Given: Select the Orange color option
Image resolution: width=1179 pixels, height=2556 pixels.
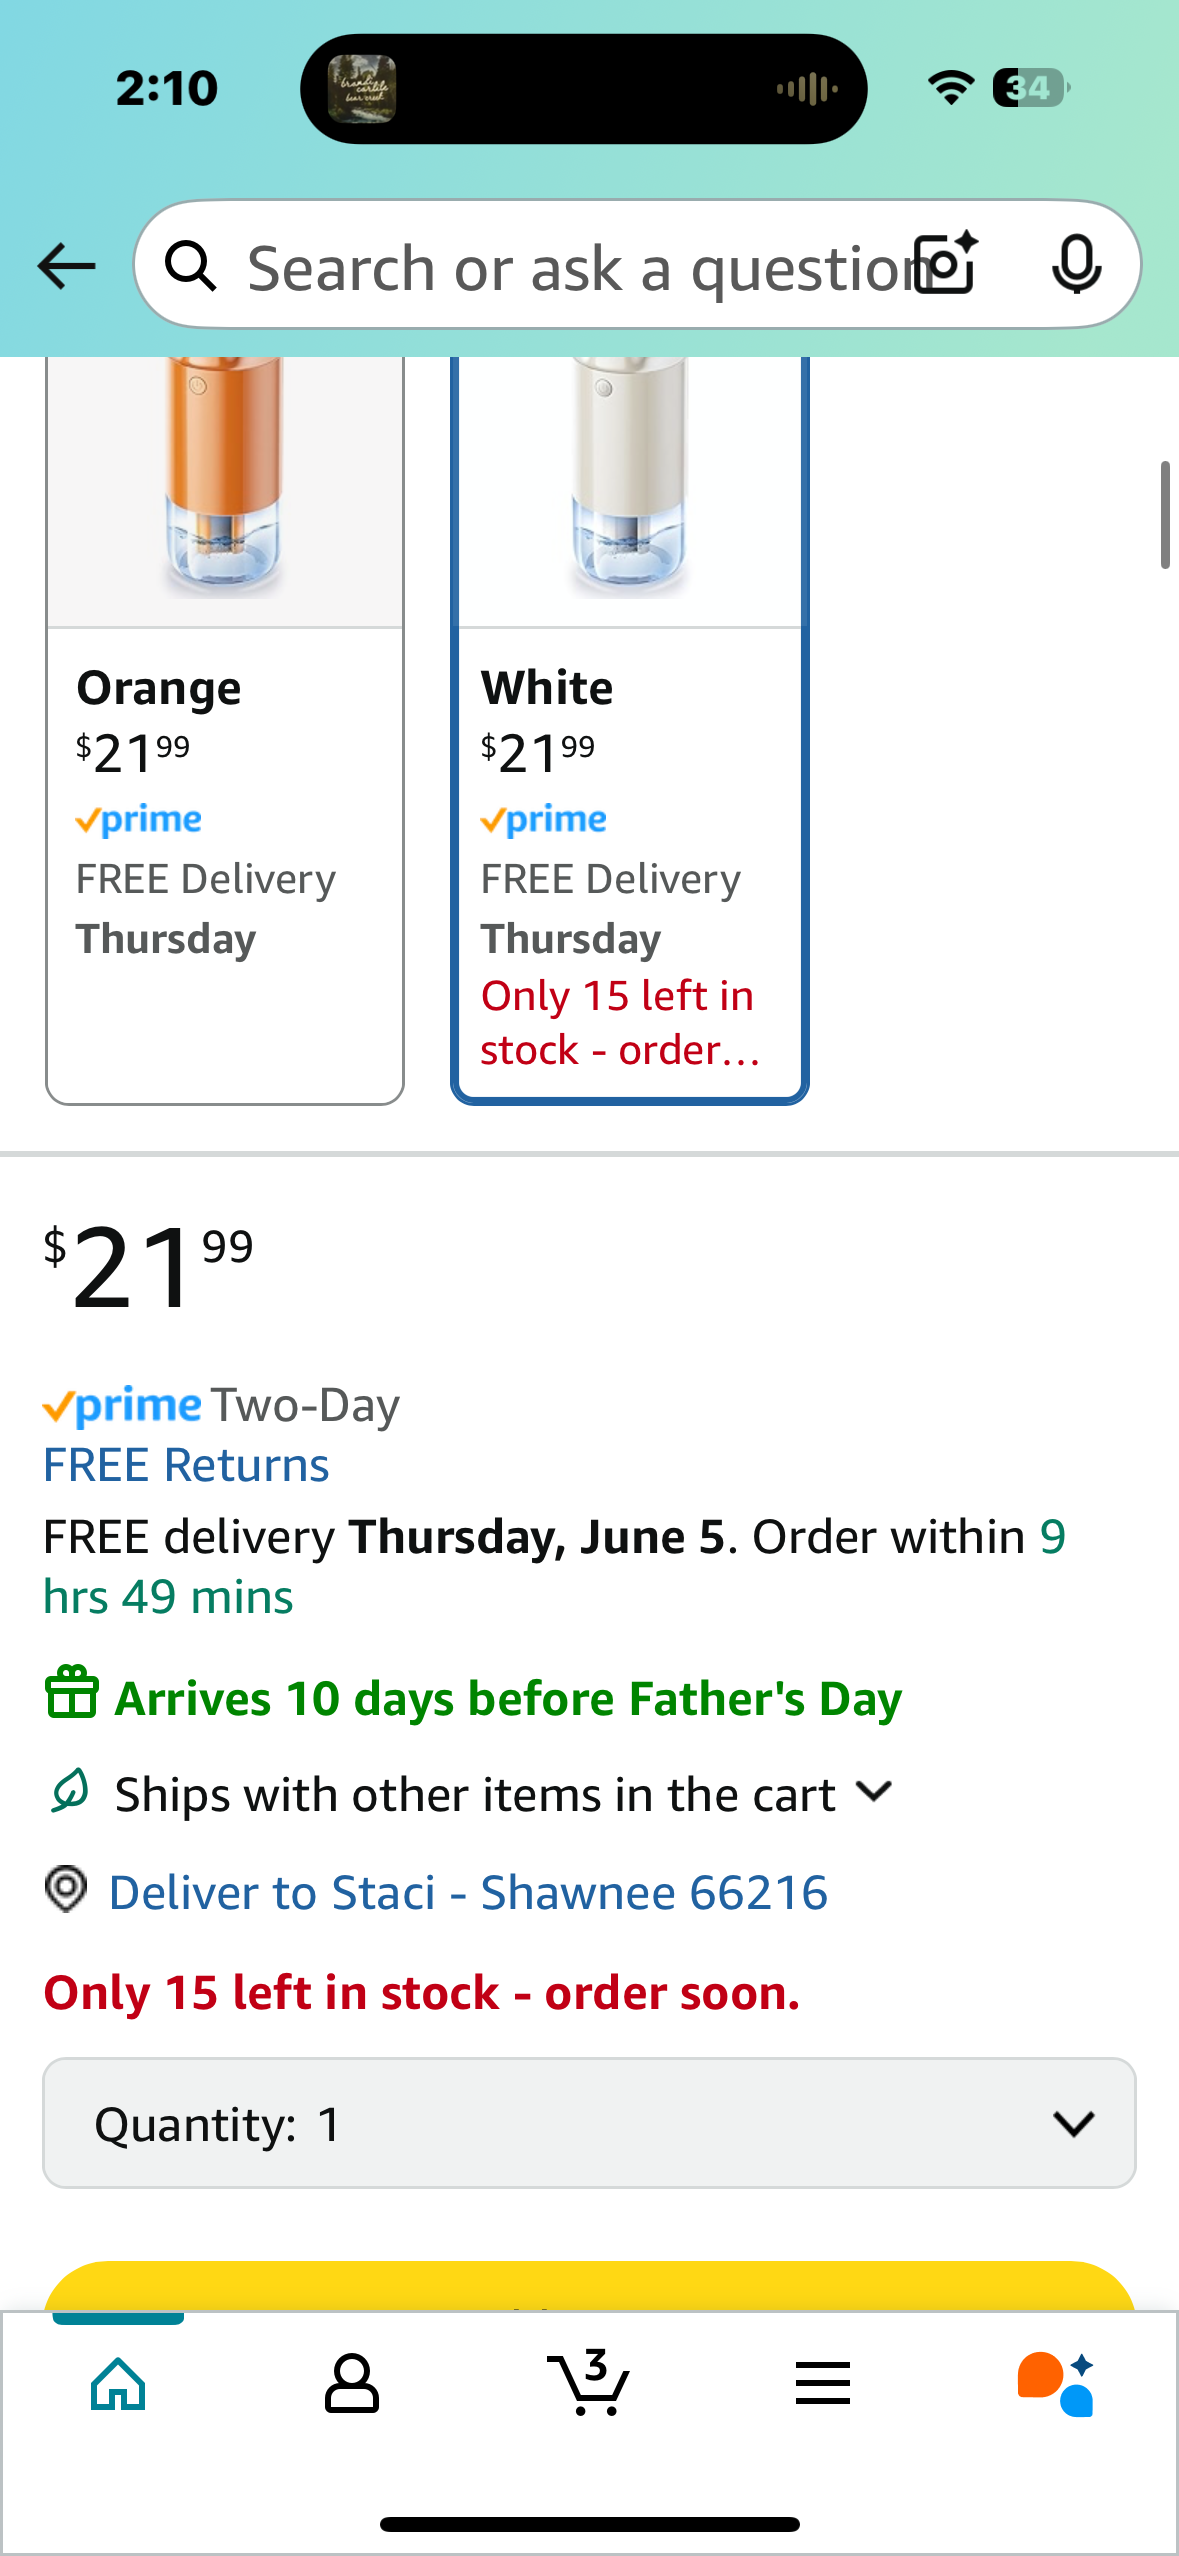Looking at the screenshot, I should point(225,730).
